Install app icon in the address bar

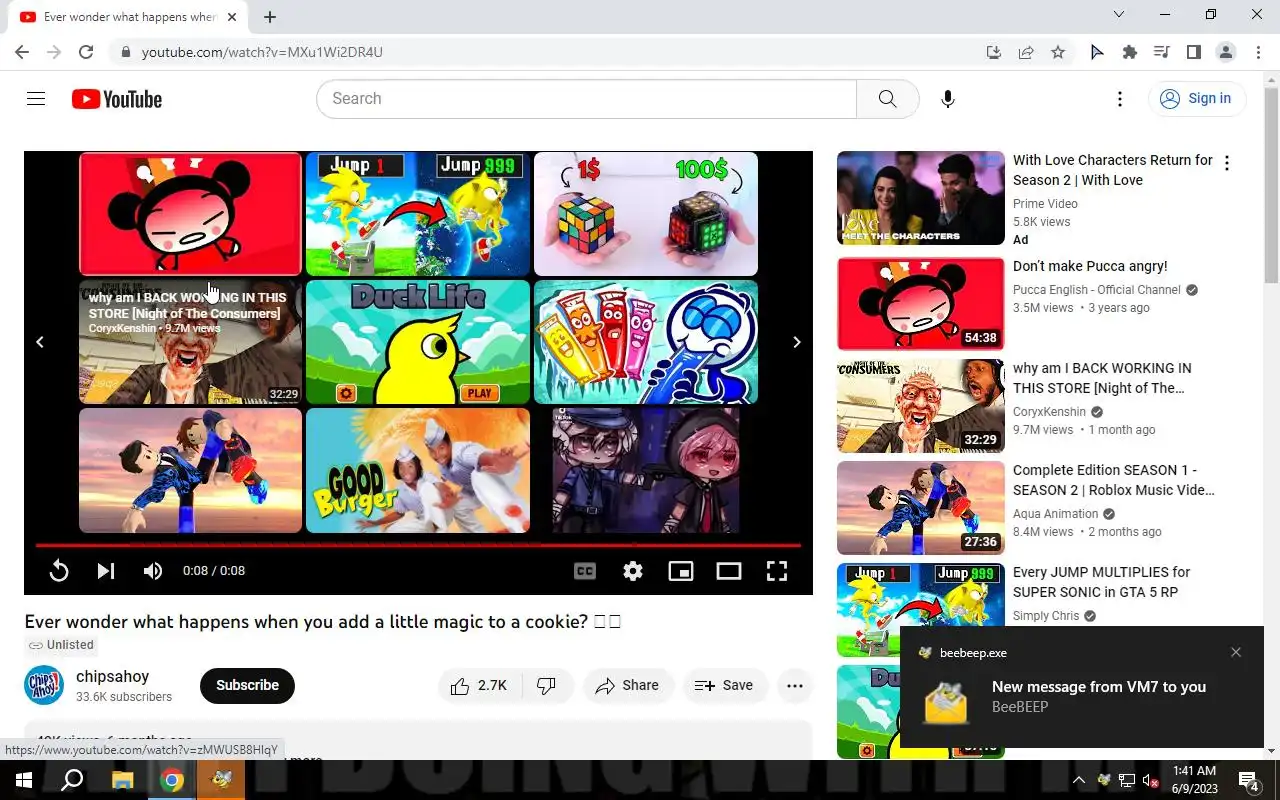pyautogui.click(x=993, y=52)
